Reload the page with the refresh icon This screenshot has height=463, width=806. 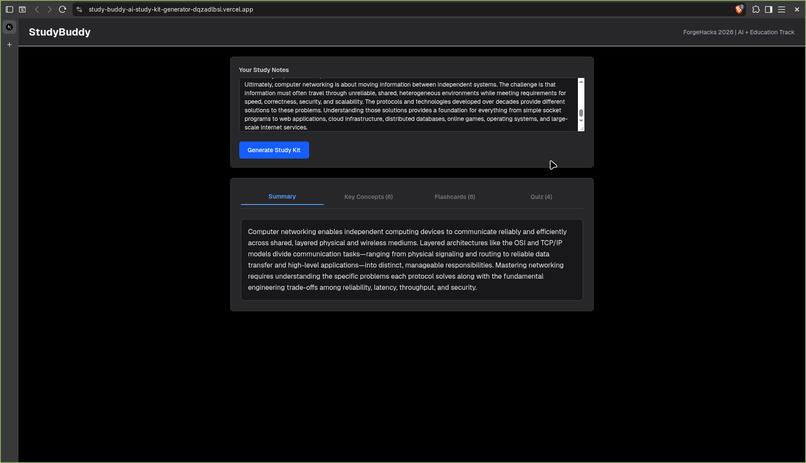point(62,9)
